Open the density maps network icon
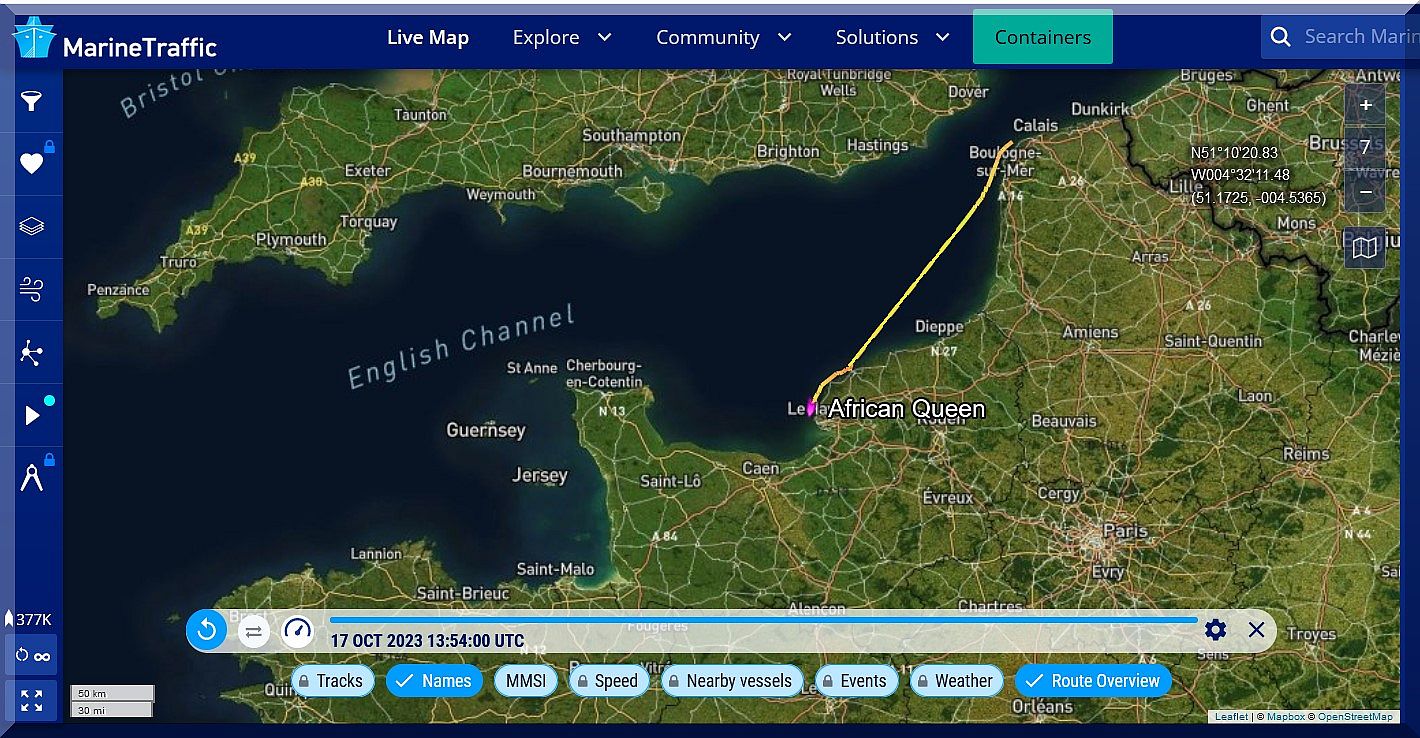This screenshot has height=738, width=1420. [32, 352]
